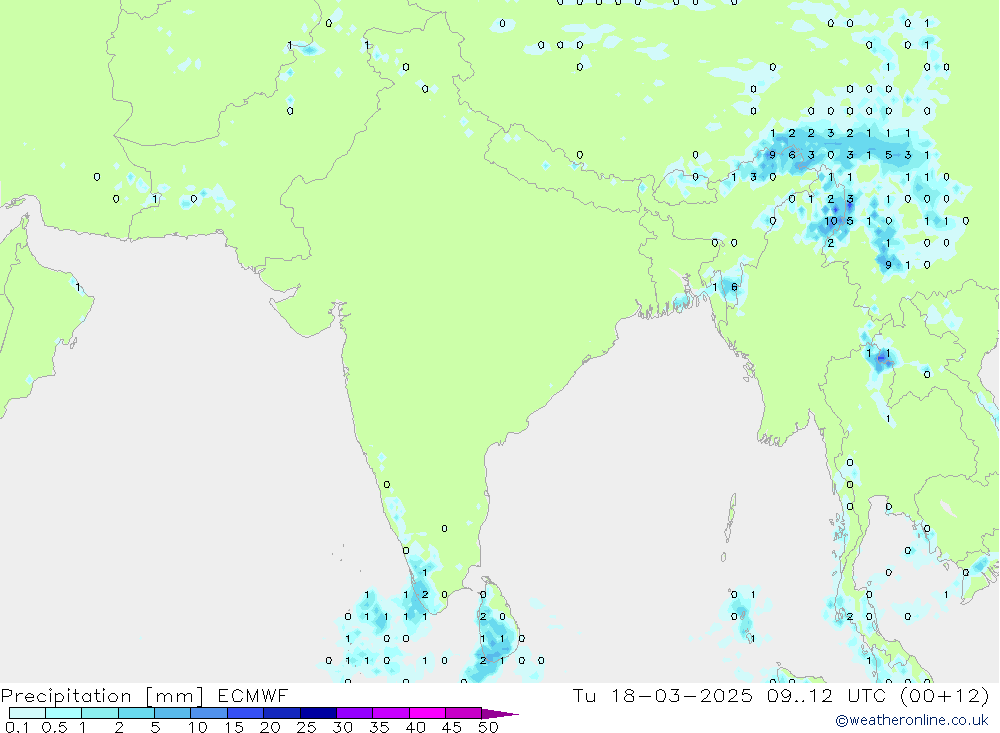The height and width of the screenshot is (733, 1000).
Task: Click the "10" precipitation value on the map
Action: [830, 221]
